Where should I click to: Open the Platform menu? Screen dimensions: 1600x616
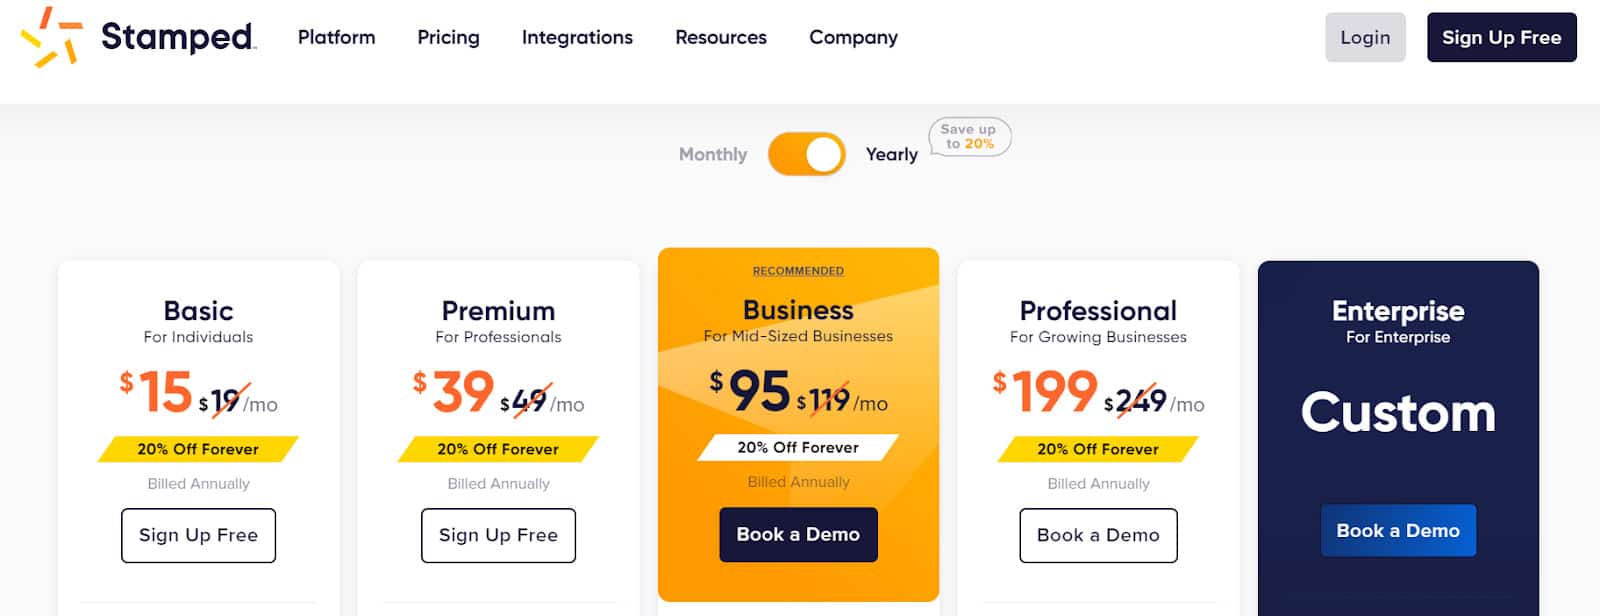336,37
